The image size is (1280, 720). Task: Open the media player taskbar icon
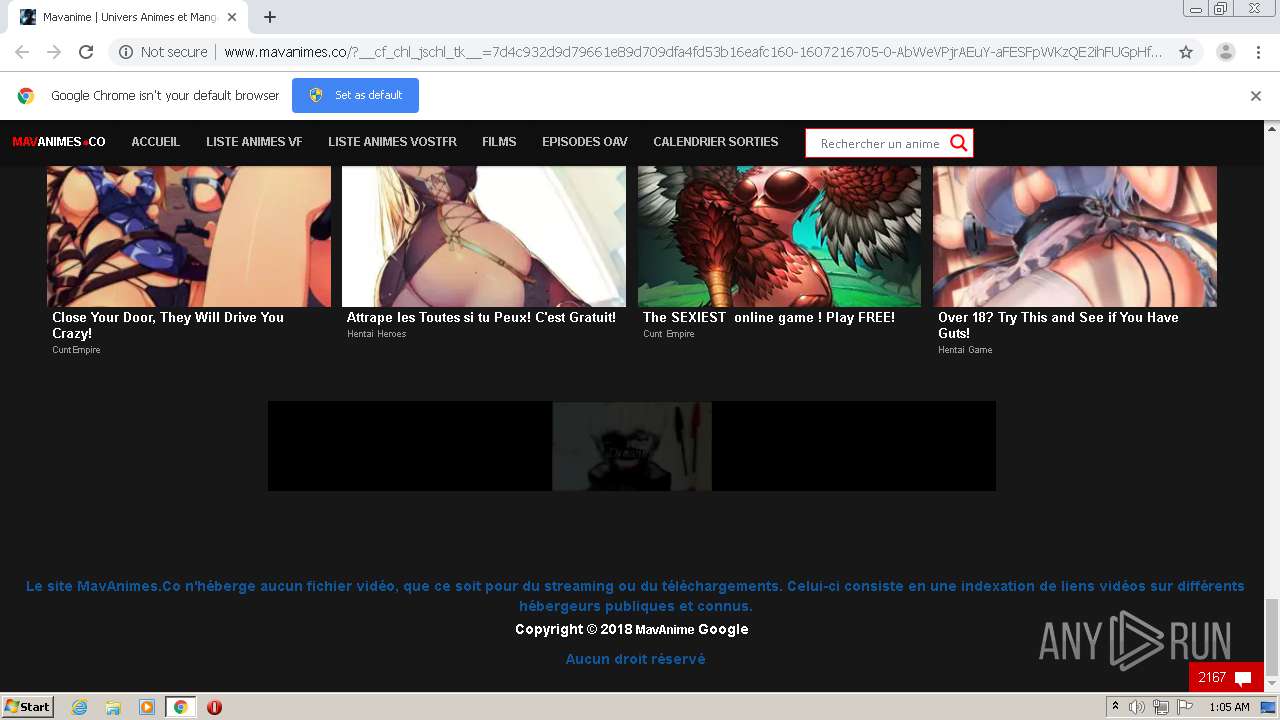(x=147, y=707)
